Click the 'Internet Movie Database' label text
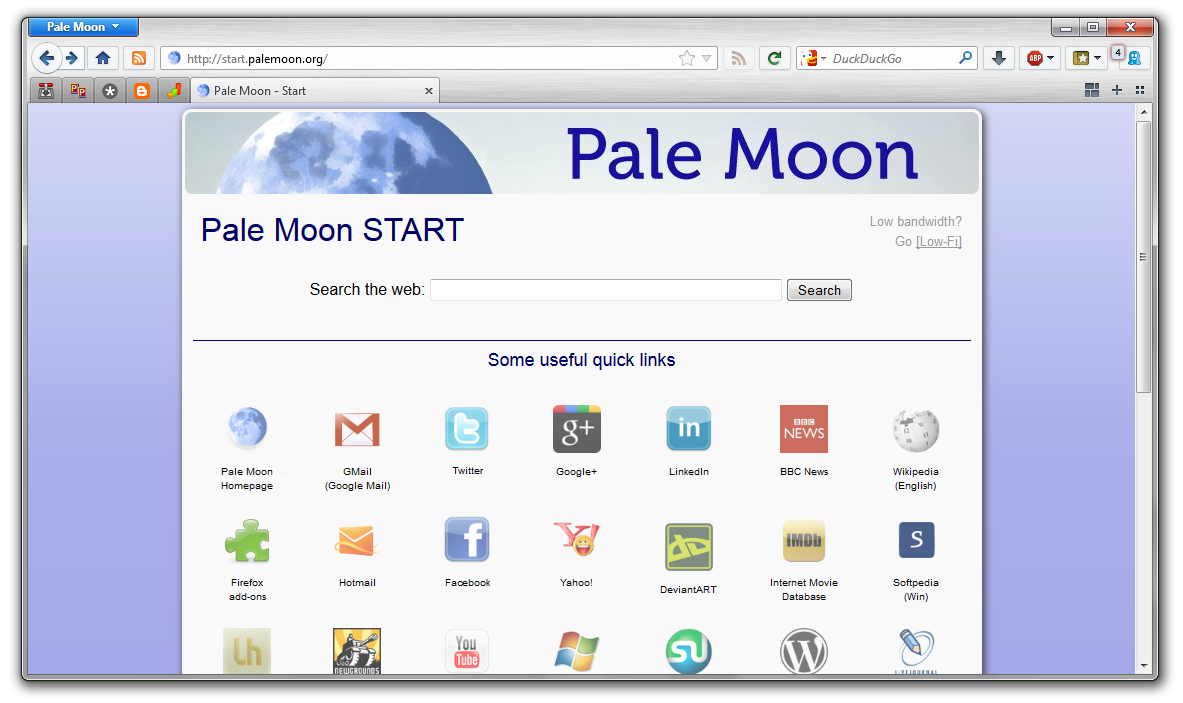This screenshot has width=1183, height=703. coord(804,589)
